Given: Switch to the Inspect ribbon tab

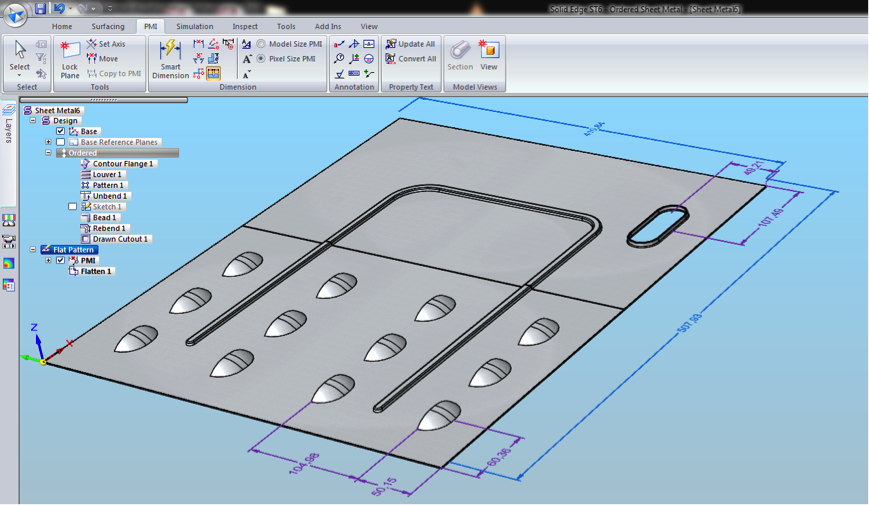Looking at the screenshot, I should (245, 26).
